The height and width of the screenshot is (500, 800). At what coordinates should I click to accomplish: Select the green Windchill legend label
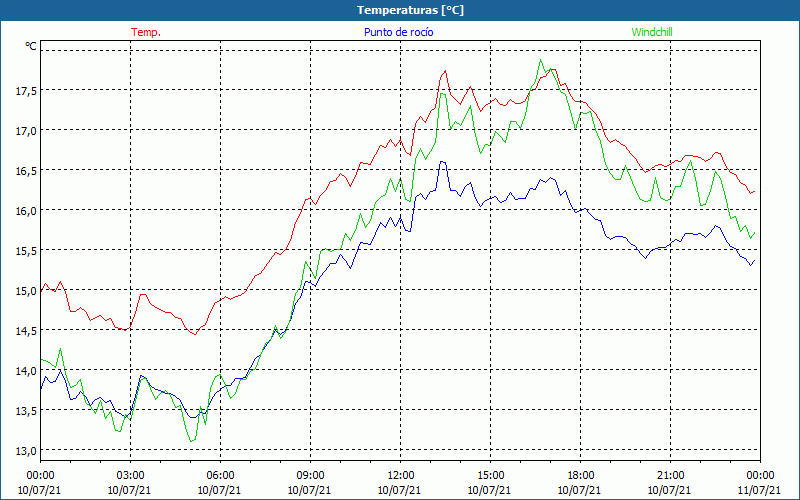[x=652, y=32]
